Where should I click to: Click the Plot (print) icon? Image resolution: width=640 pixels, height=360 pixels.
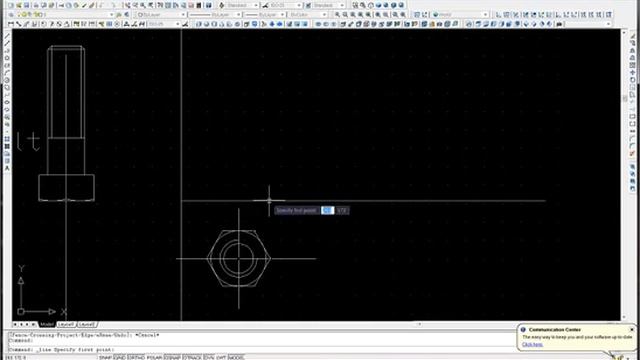pos(36,5)
